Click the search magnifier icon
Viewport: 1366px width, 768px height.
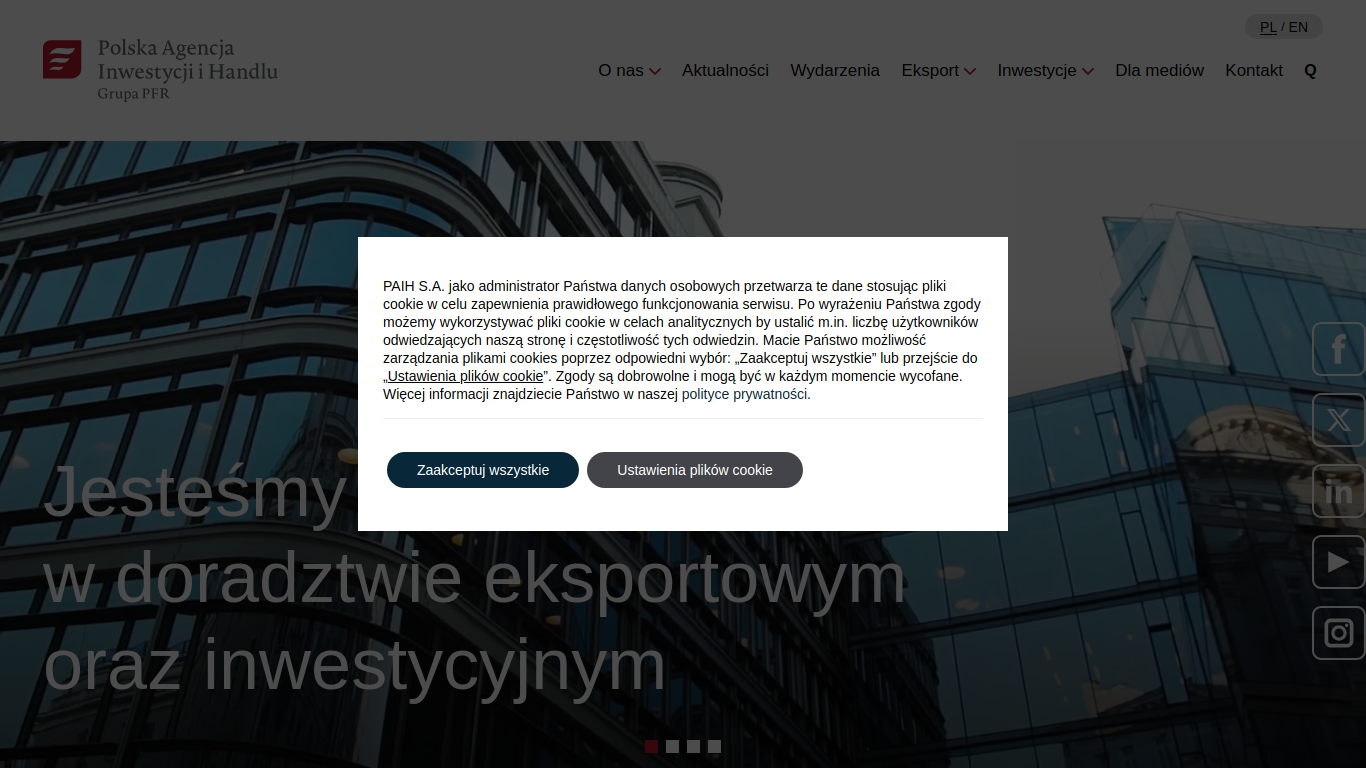[x=1311, y=70]
